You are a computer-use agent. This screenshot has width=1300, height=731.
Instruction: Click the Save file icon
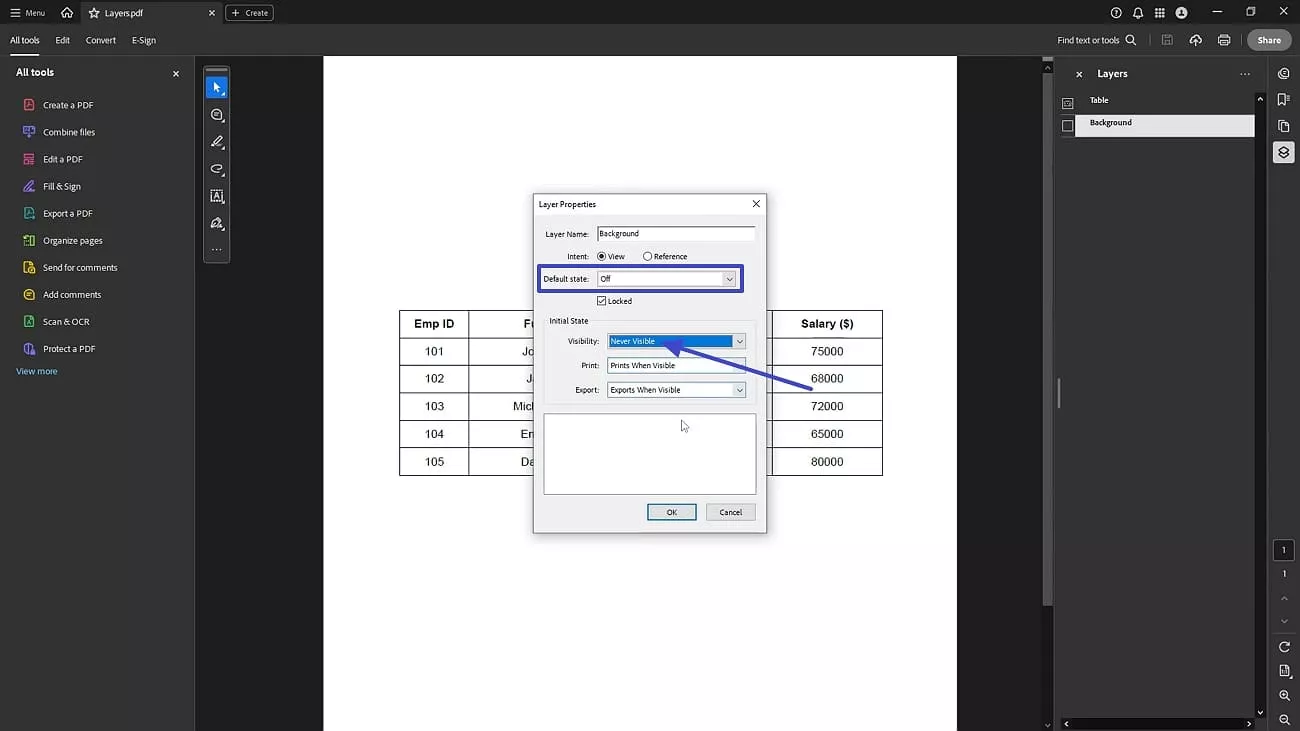coord(1167,40)
